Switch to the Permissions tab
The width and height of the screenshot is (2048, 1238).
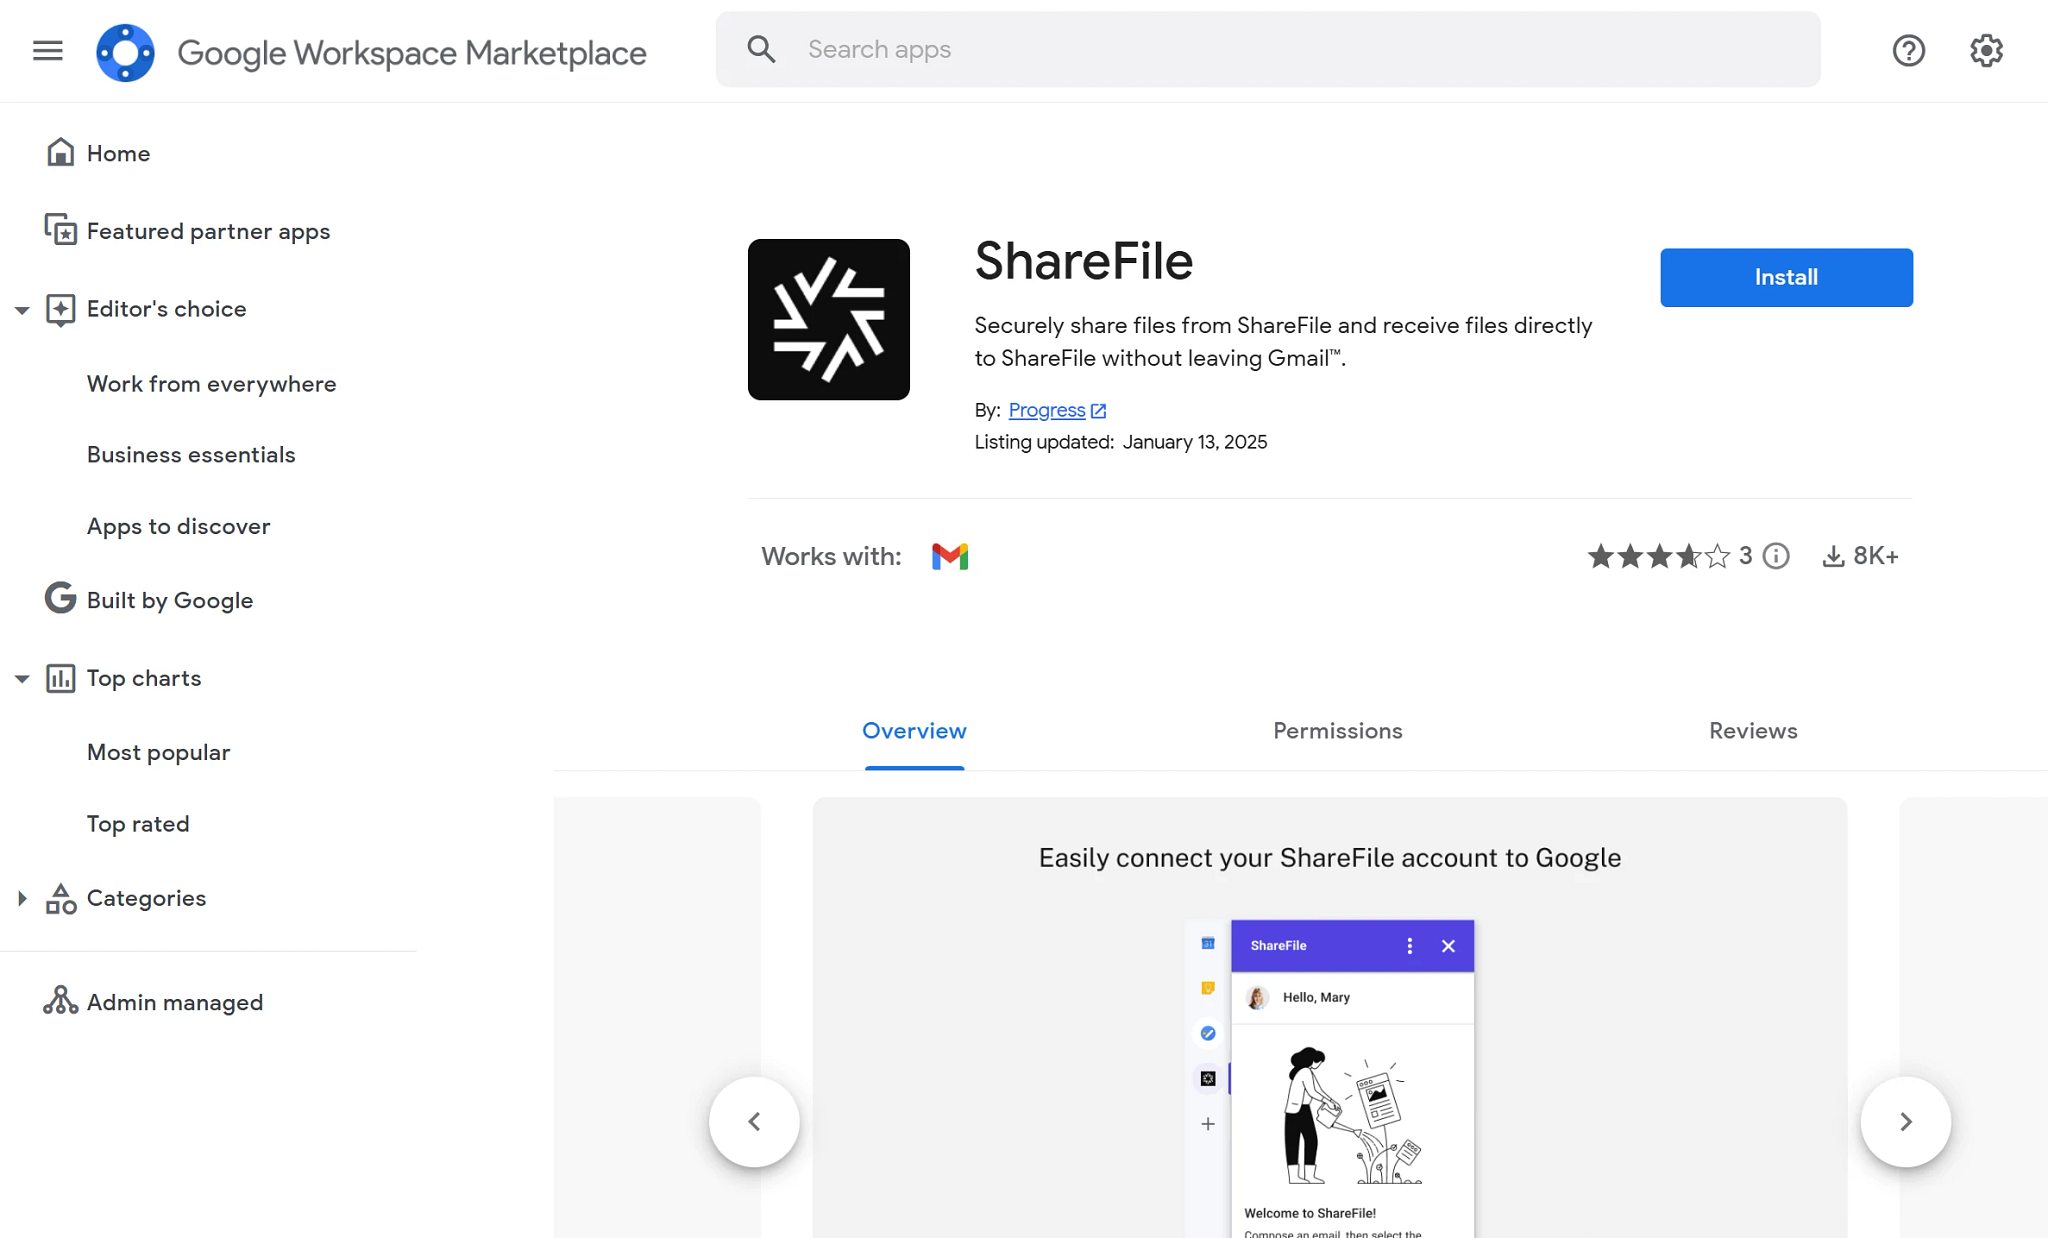pos(1337,731)
